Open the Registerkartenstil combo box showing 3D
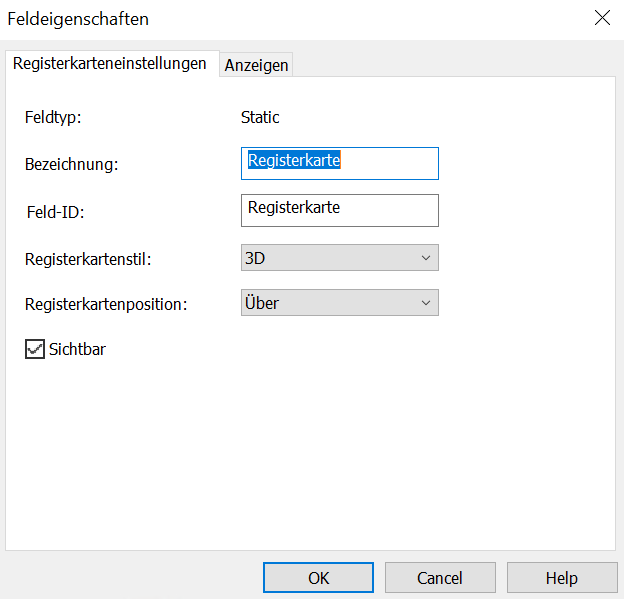 tap(328, 258)
